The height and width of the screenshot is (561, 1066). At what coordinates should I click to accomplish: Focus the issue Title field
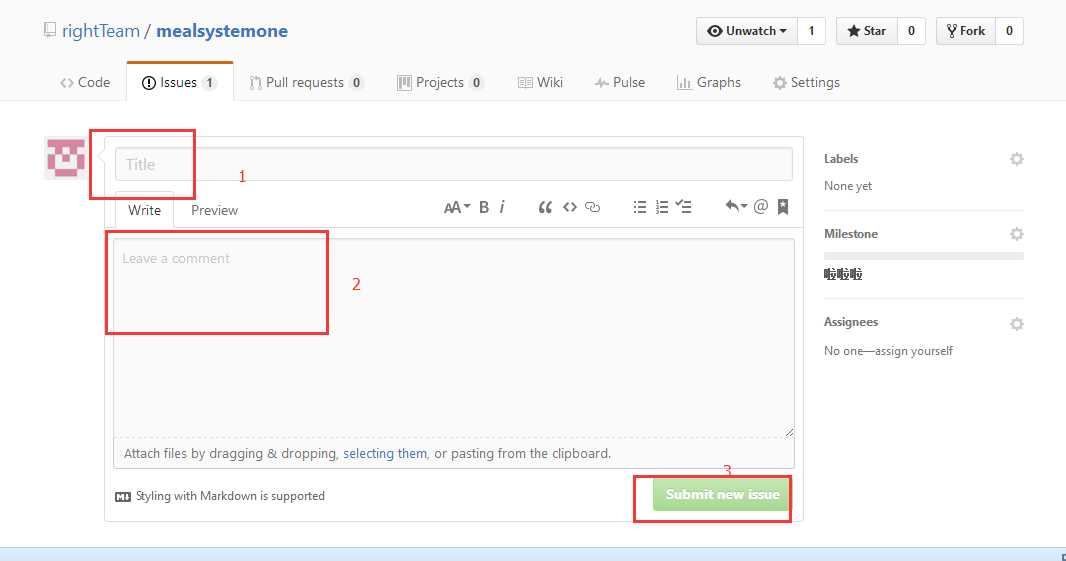(x=453, y=164)
